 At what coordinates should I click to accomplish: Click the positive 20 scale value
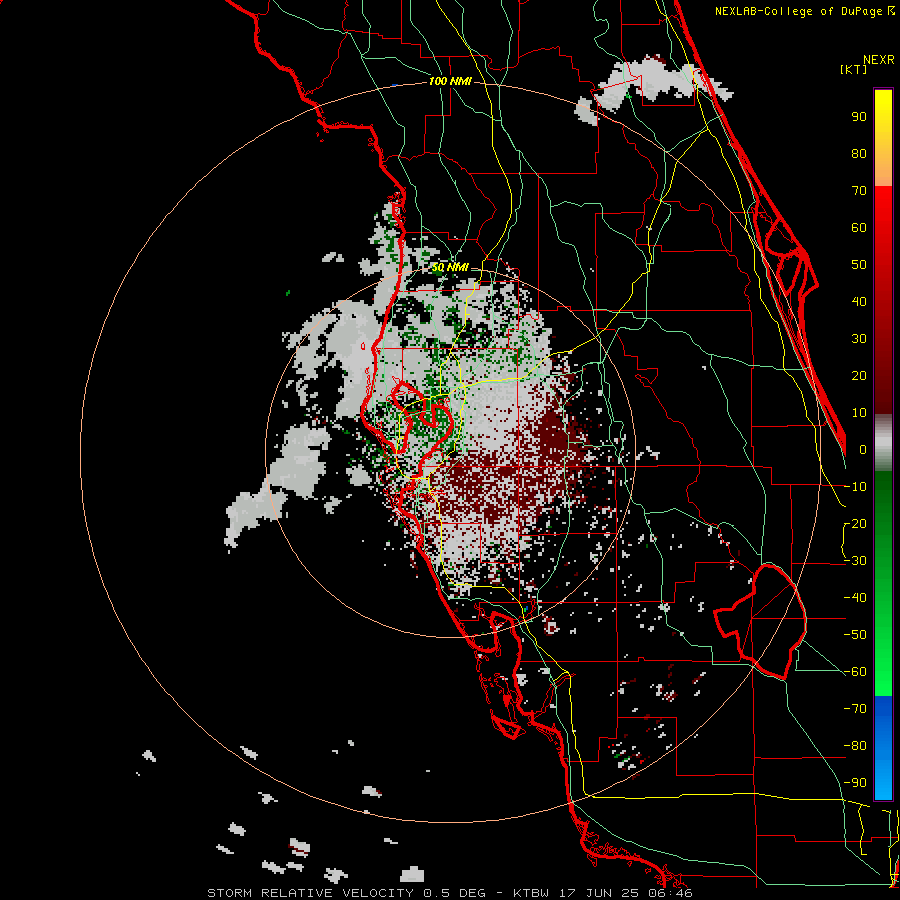point(859,376)
